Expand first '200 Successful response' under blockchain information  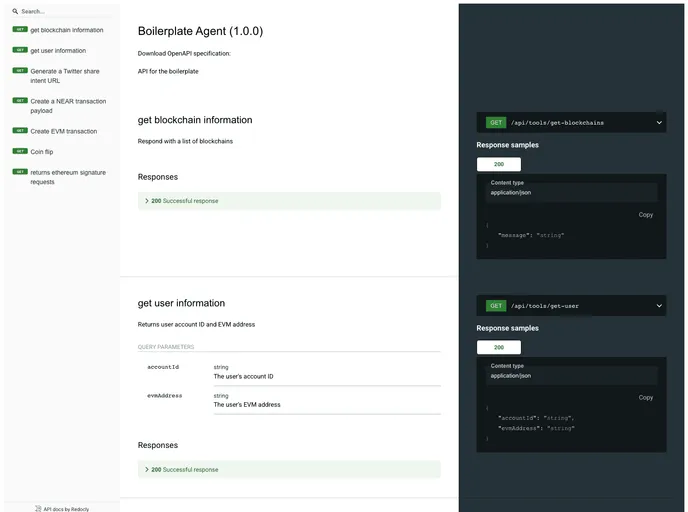289,201
